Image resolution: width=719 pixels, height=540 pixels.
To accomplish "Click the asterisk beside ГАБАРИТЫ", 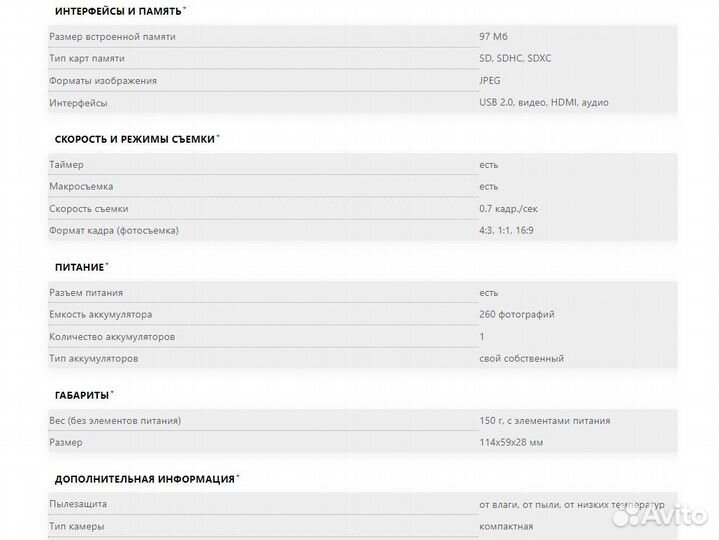I will coord(112,393).
